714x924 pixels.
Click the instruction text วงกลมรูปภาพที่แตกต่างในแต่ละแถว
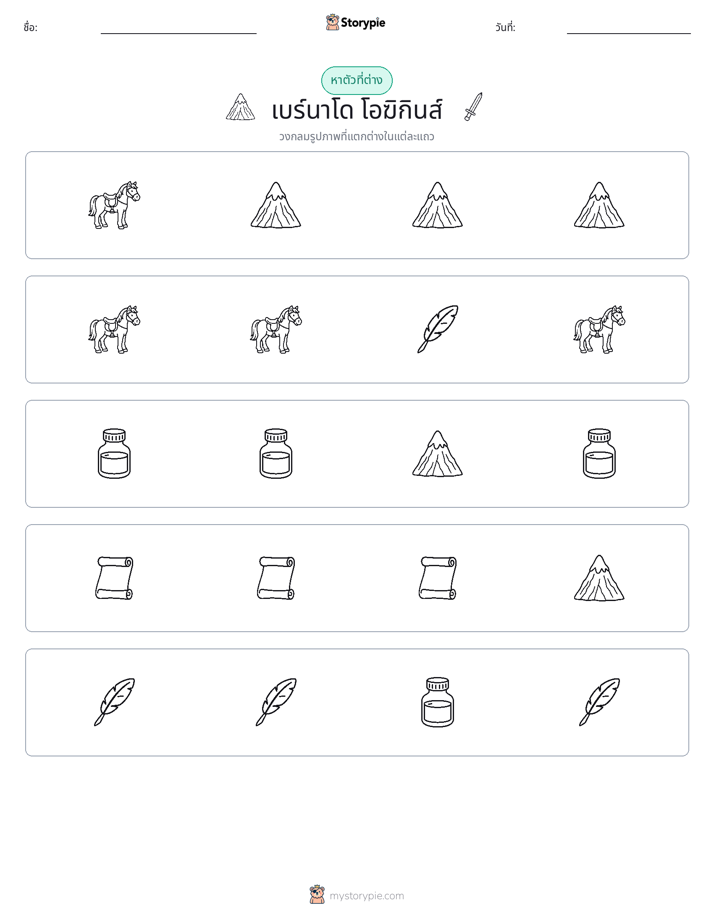tap(357, 137)
